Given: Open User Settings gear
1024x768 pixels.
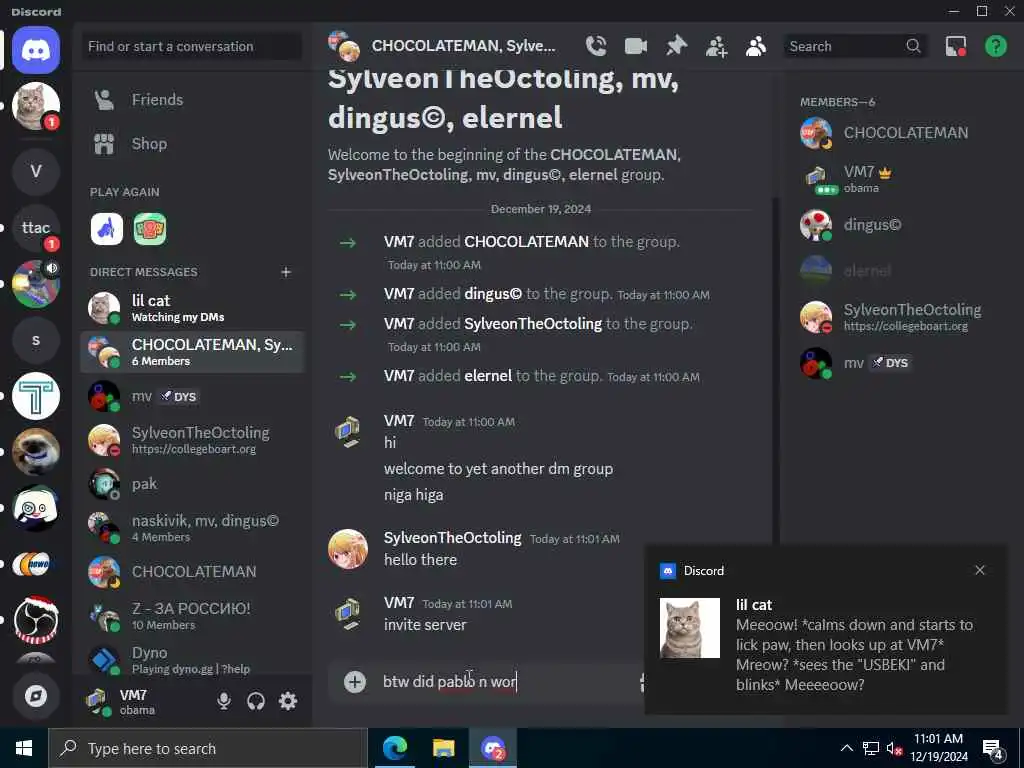Looking at the screenshot, I should coord(288,701).
